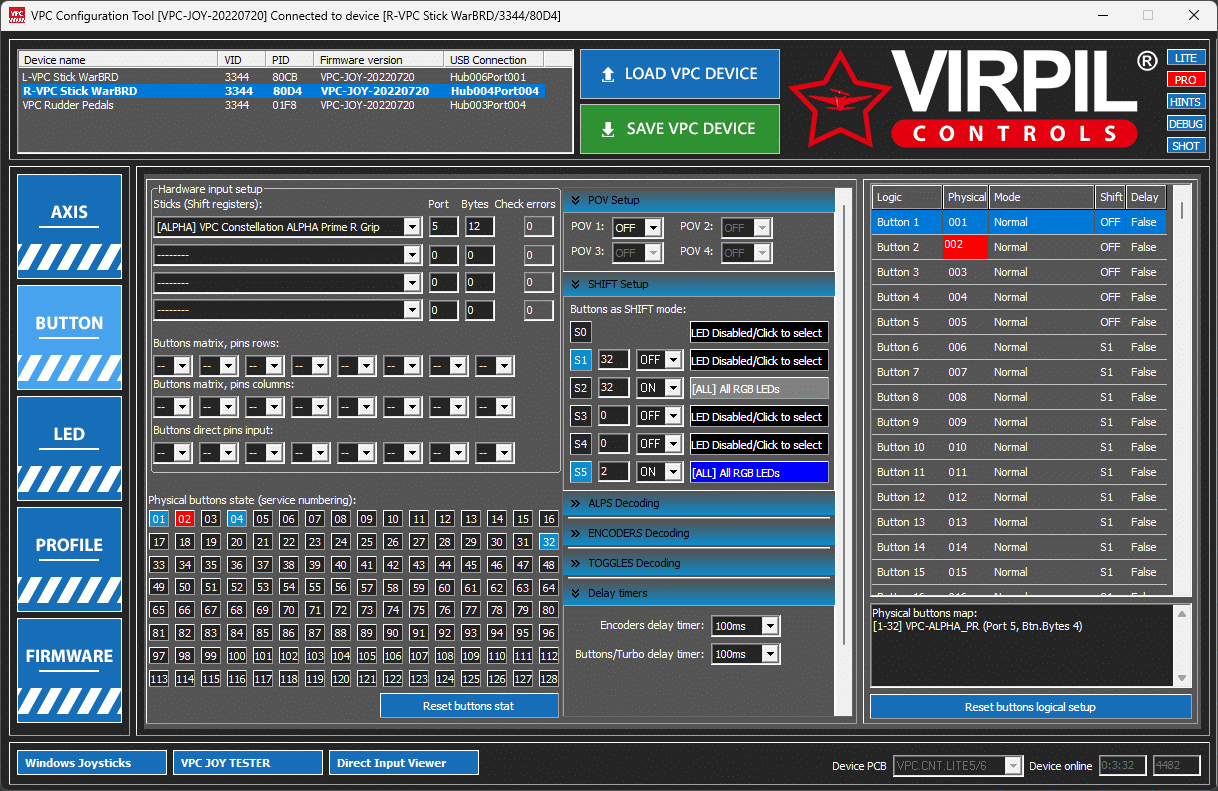Viewport: 1218px width, 791px height.
Task: Switch to PRO mode
Action: pyautogui.click(x=1185, y=80)
